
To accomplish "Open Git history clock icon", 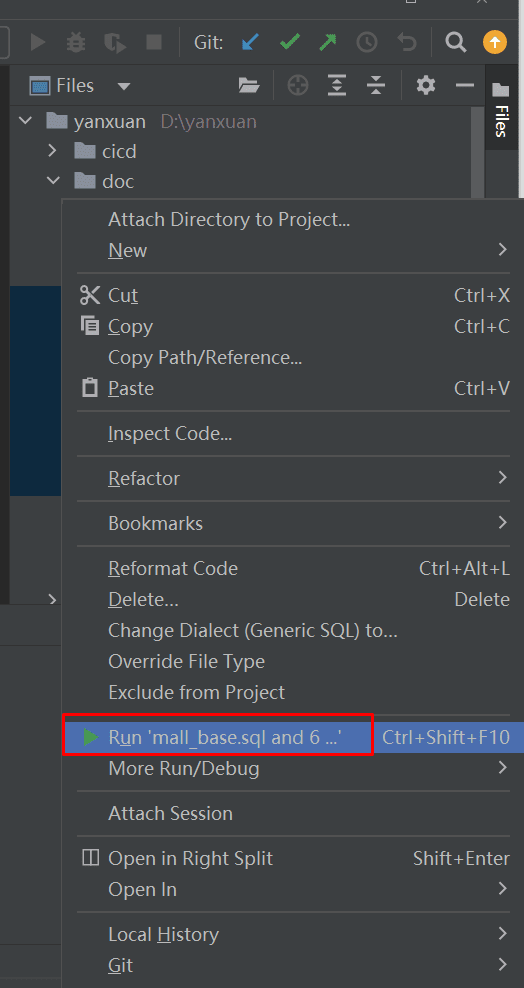I will click(x=367, y=43).
